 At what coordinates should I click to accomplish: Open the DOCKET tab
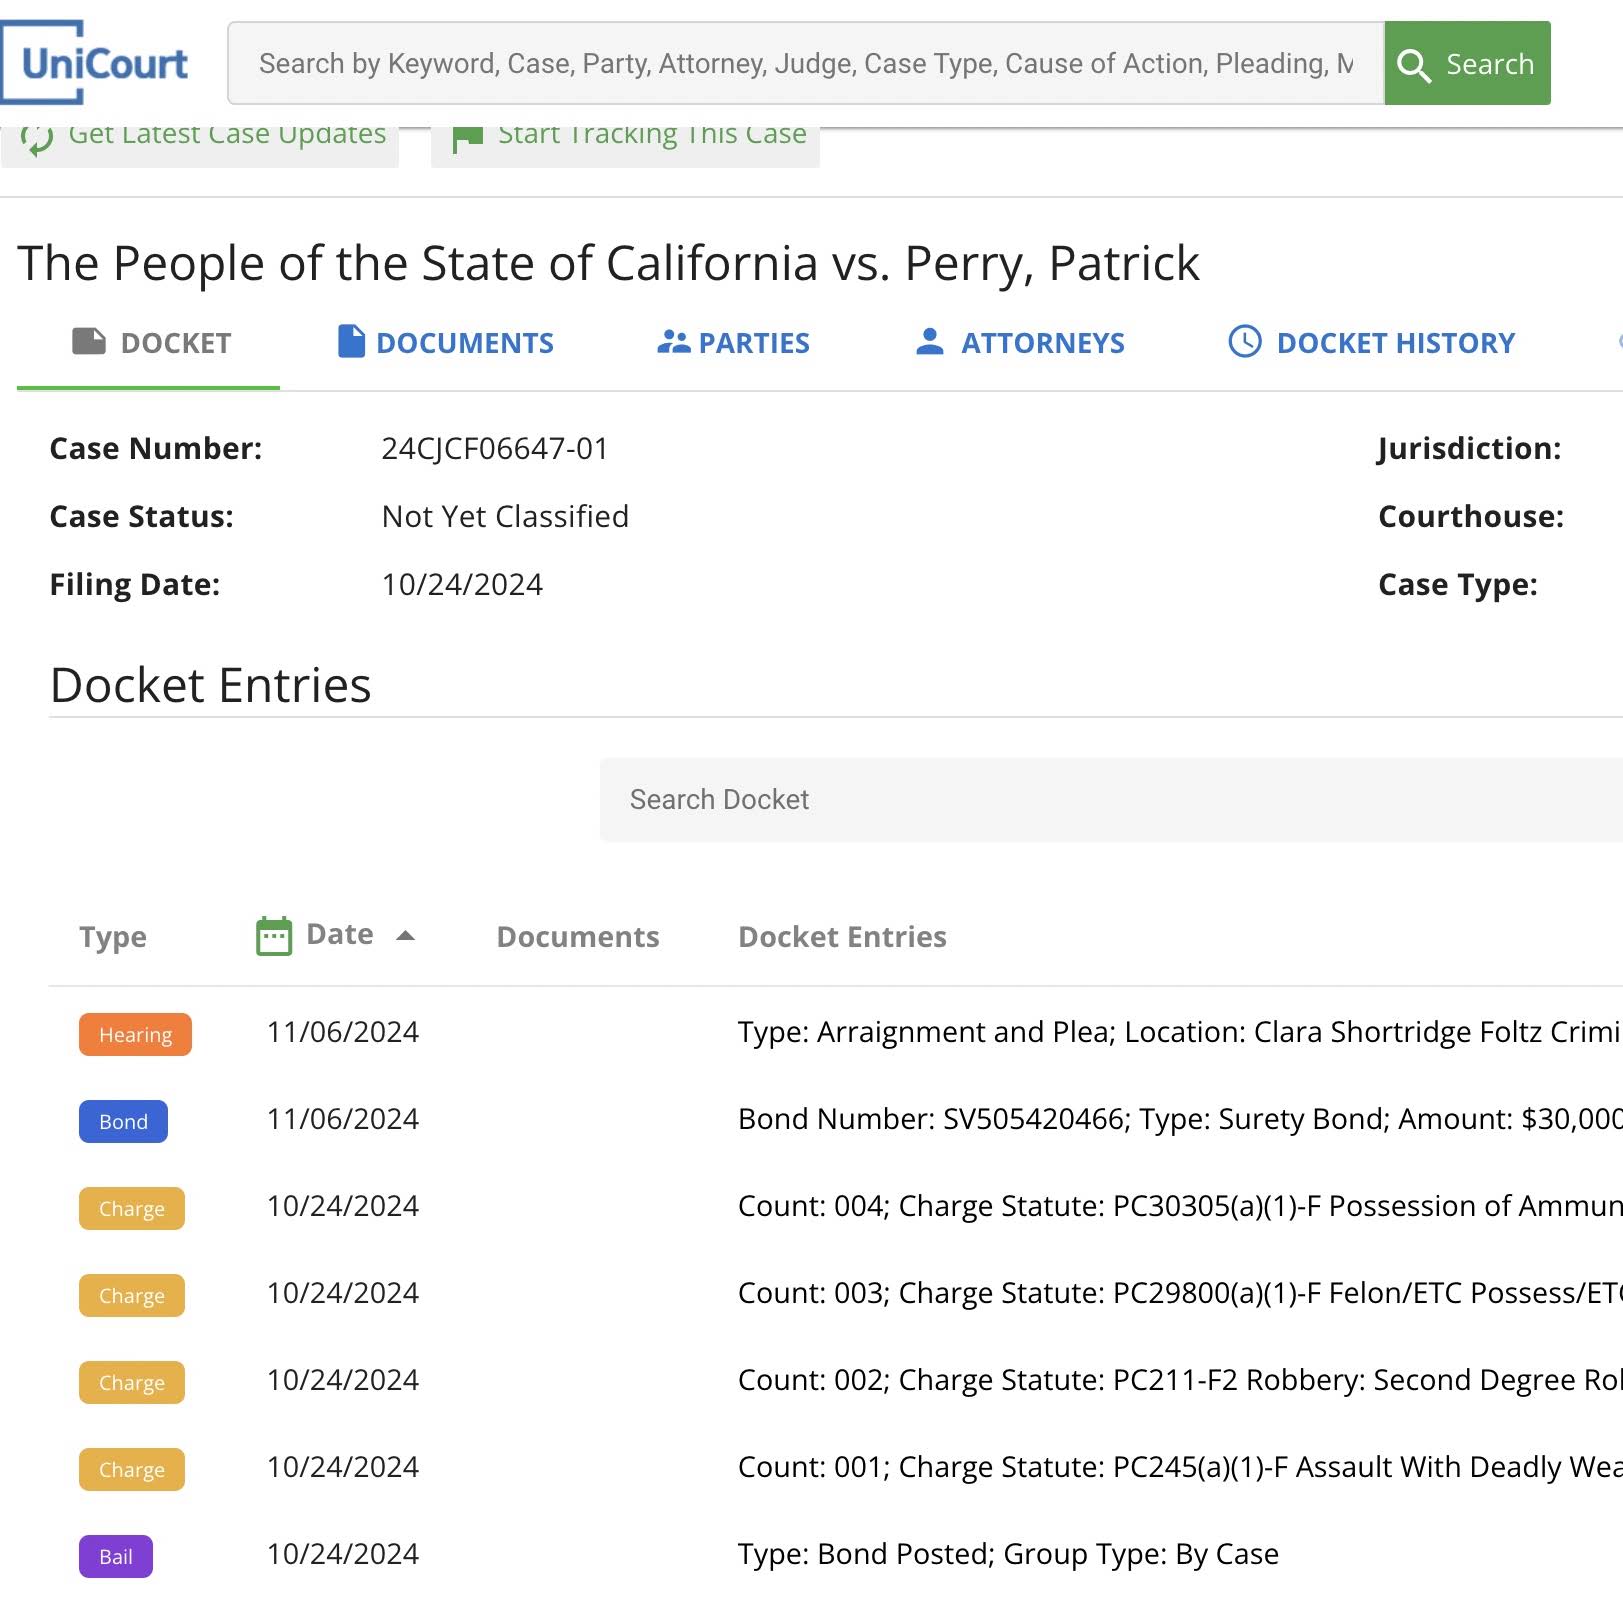[x=149, y=343]
